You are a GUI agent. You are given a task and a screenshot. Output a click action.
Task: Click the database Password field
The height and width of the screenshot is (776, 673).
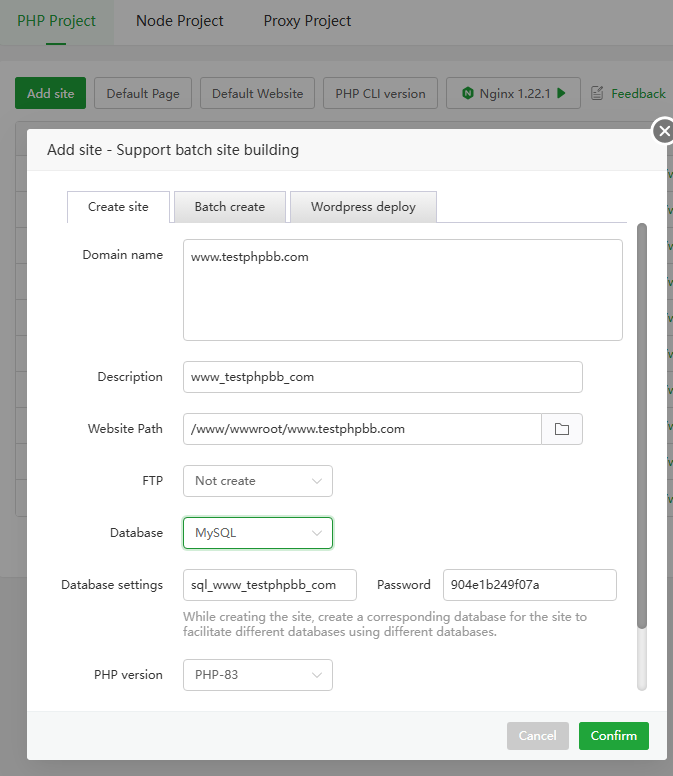(x=529, y=585)
